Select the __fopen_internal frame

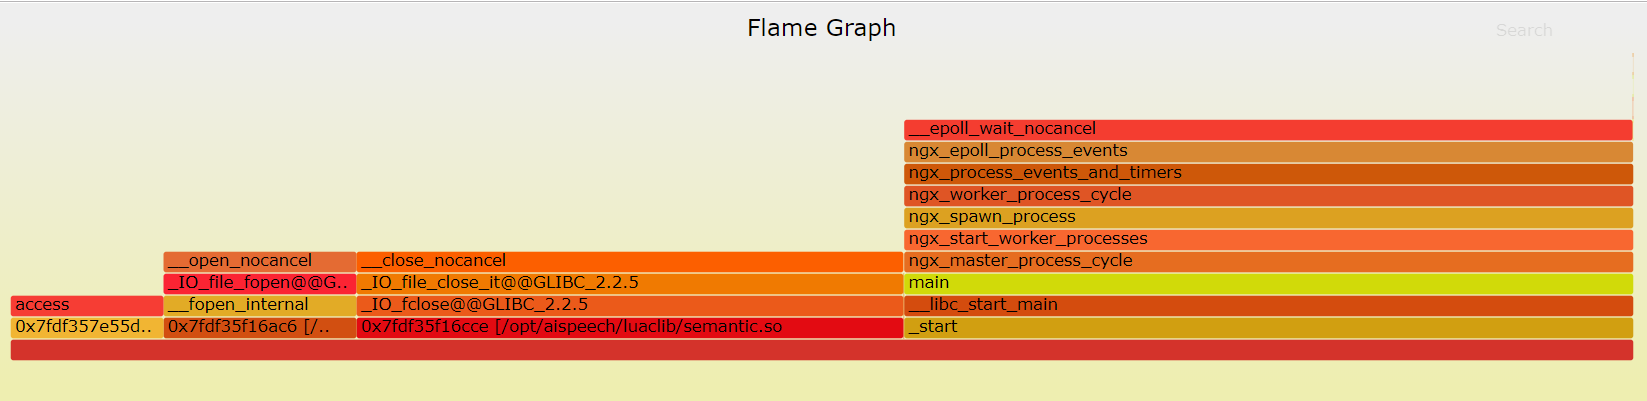tap(260, 305)
